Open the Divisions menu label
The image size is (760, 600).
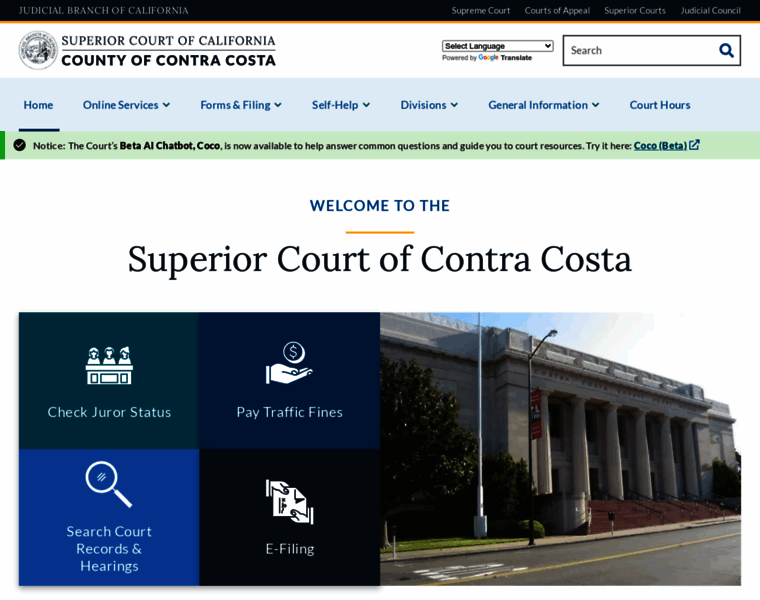[x=423, y=105]
